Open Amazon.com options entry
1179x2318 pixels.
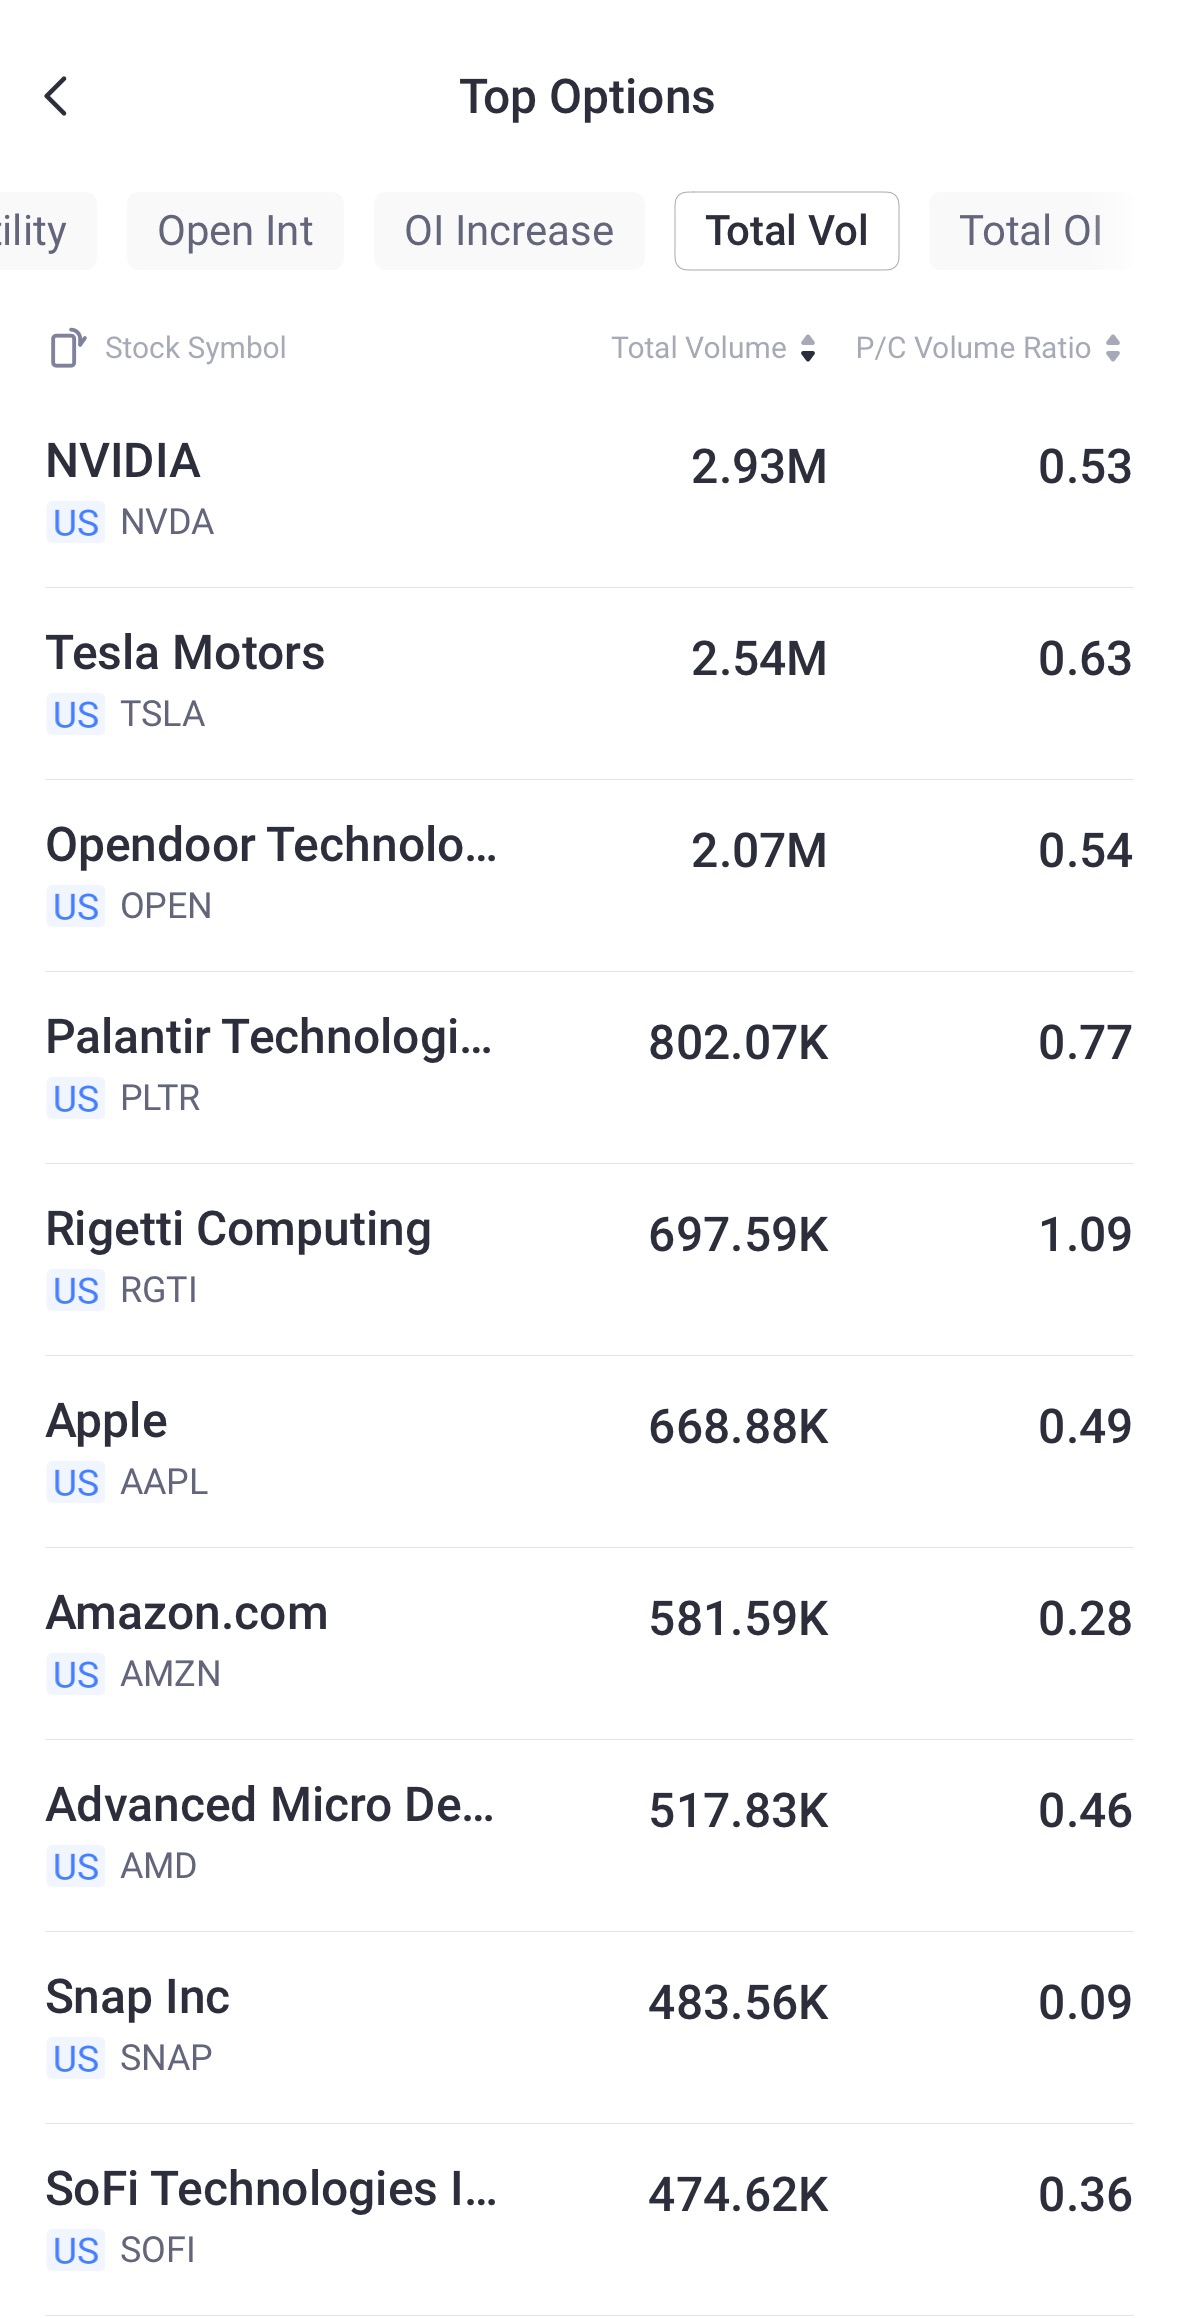pos(589,1642)
